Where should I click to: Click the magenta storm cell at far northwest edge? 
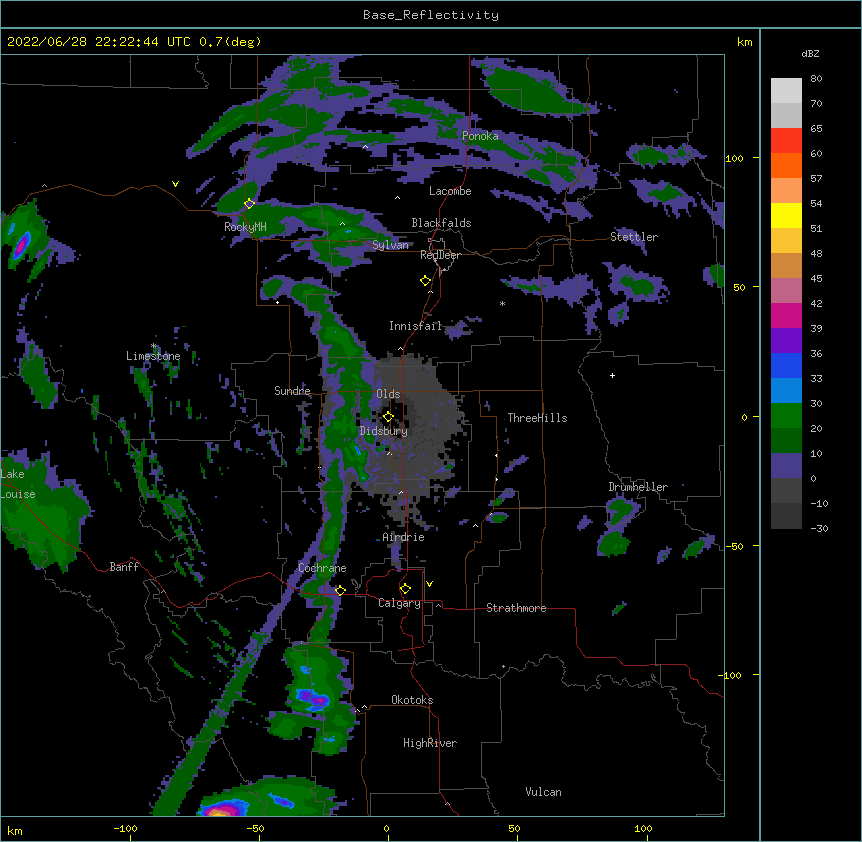click(x=21, y=246)
